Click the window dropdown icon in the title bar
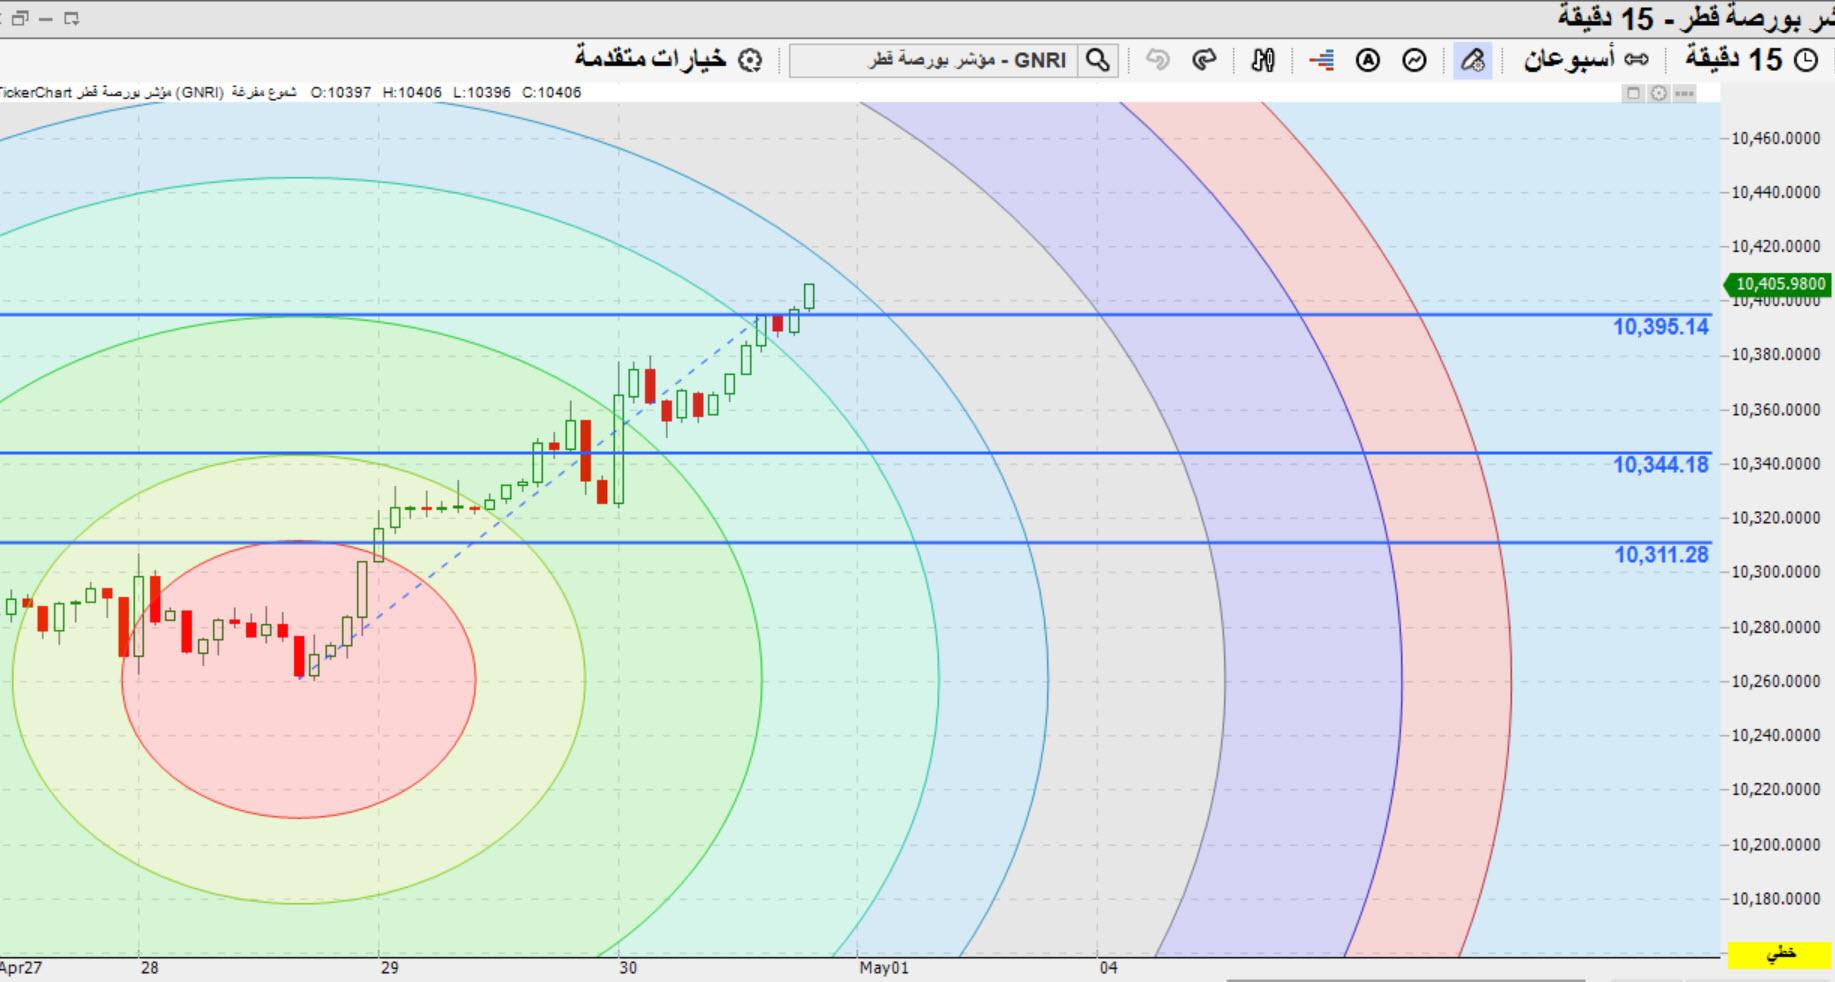This screenshot has width=1835, height=982. click(71, 18)
